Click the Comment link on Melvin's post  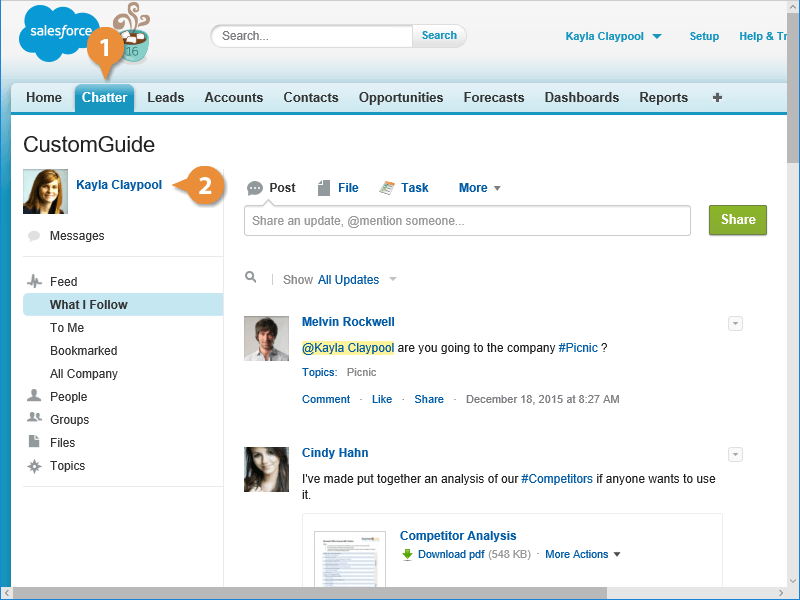pos(325,399)
